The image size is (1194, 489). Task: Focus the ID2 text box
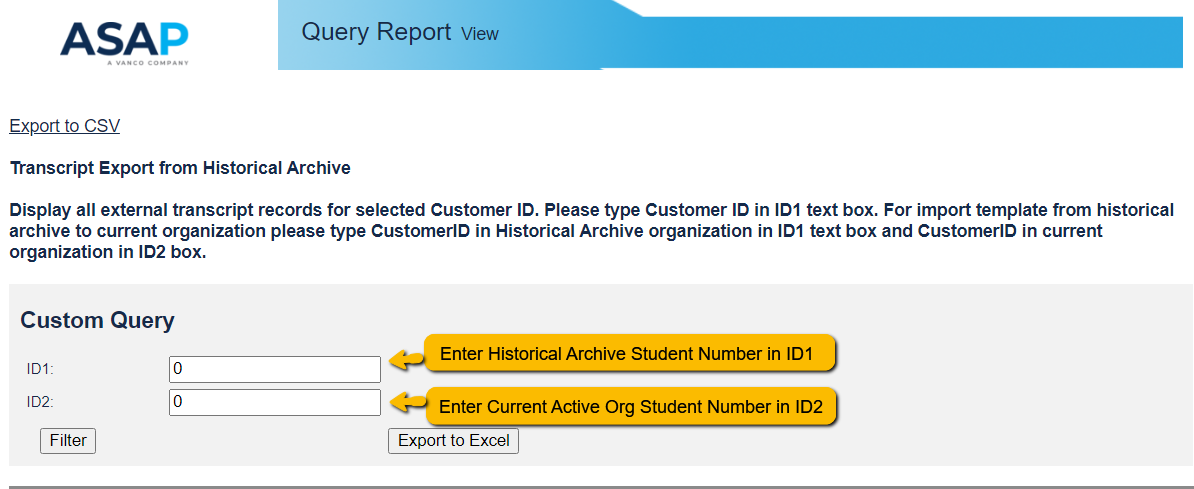275,402
